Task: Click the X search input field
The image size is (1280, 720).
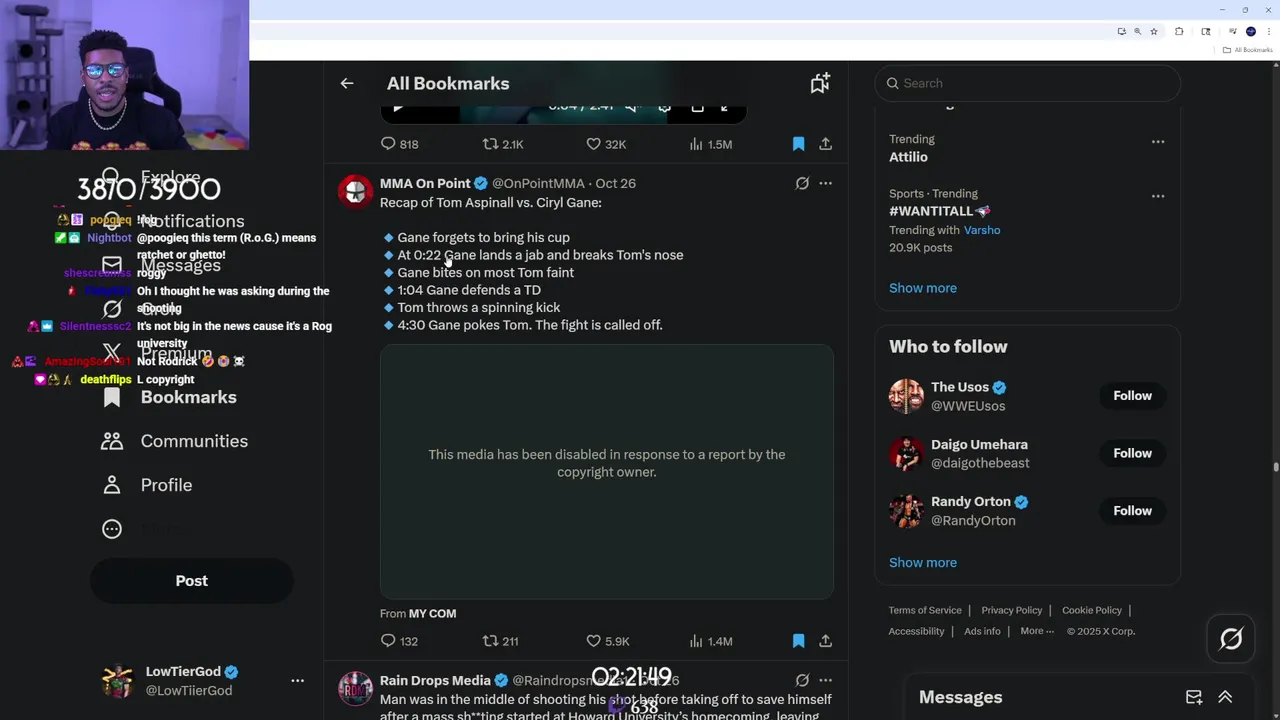Action: coord(1027,83)
